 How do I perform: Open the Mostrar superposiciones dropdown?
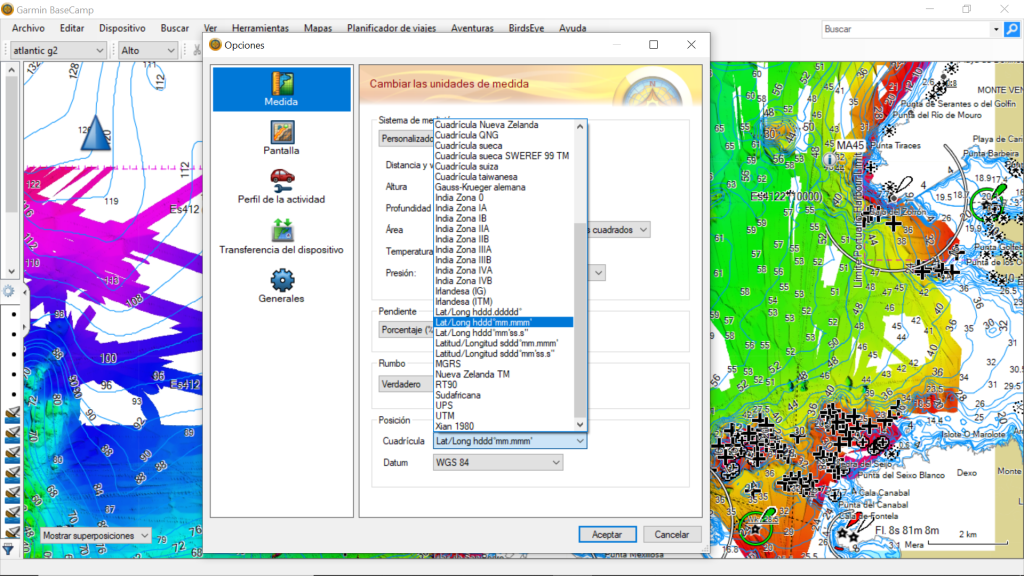95,536
